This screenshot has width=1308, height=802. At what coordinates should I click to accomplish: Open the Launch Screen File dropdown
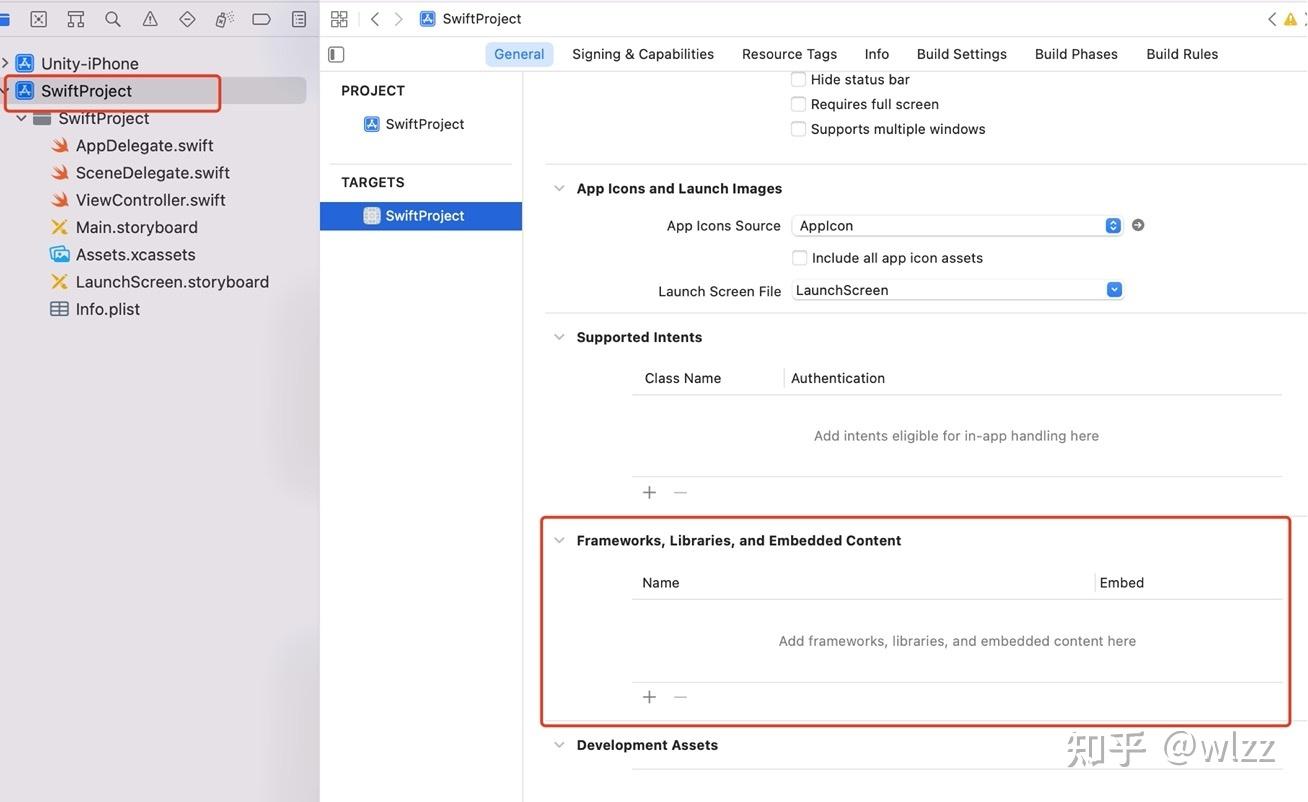tap(1113, 289)
